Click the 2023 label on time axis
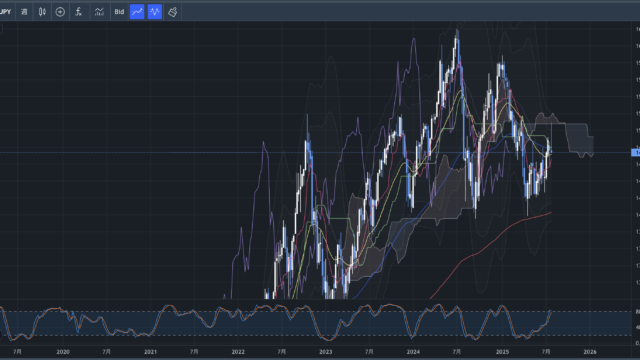Viewport: 640px width, 360px height. pos(325,352)
